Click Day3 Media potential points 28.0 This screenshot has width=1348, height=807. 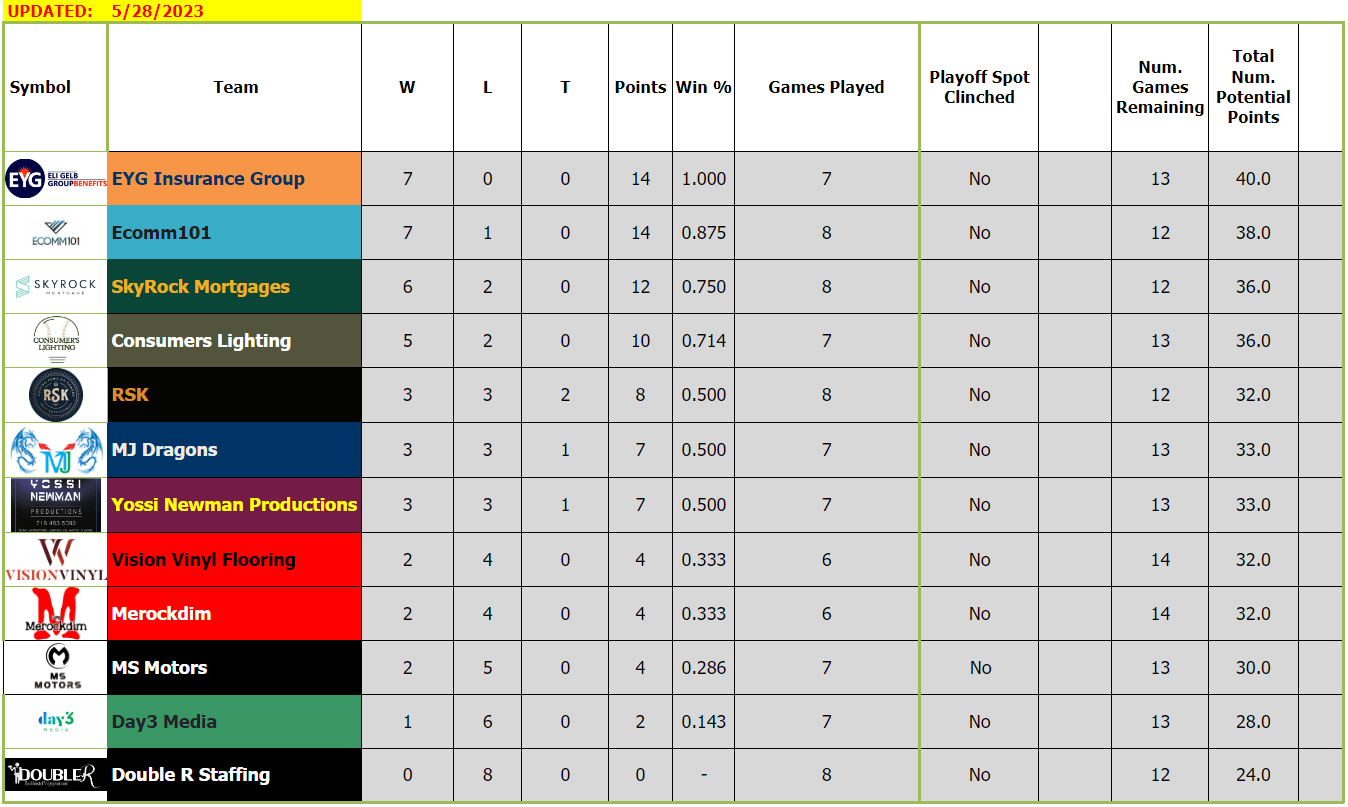(1253, 722)
